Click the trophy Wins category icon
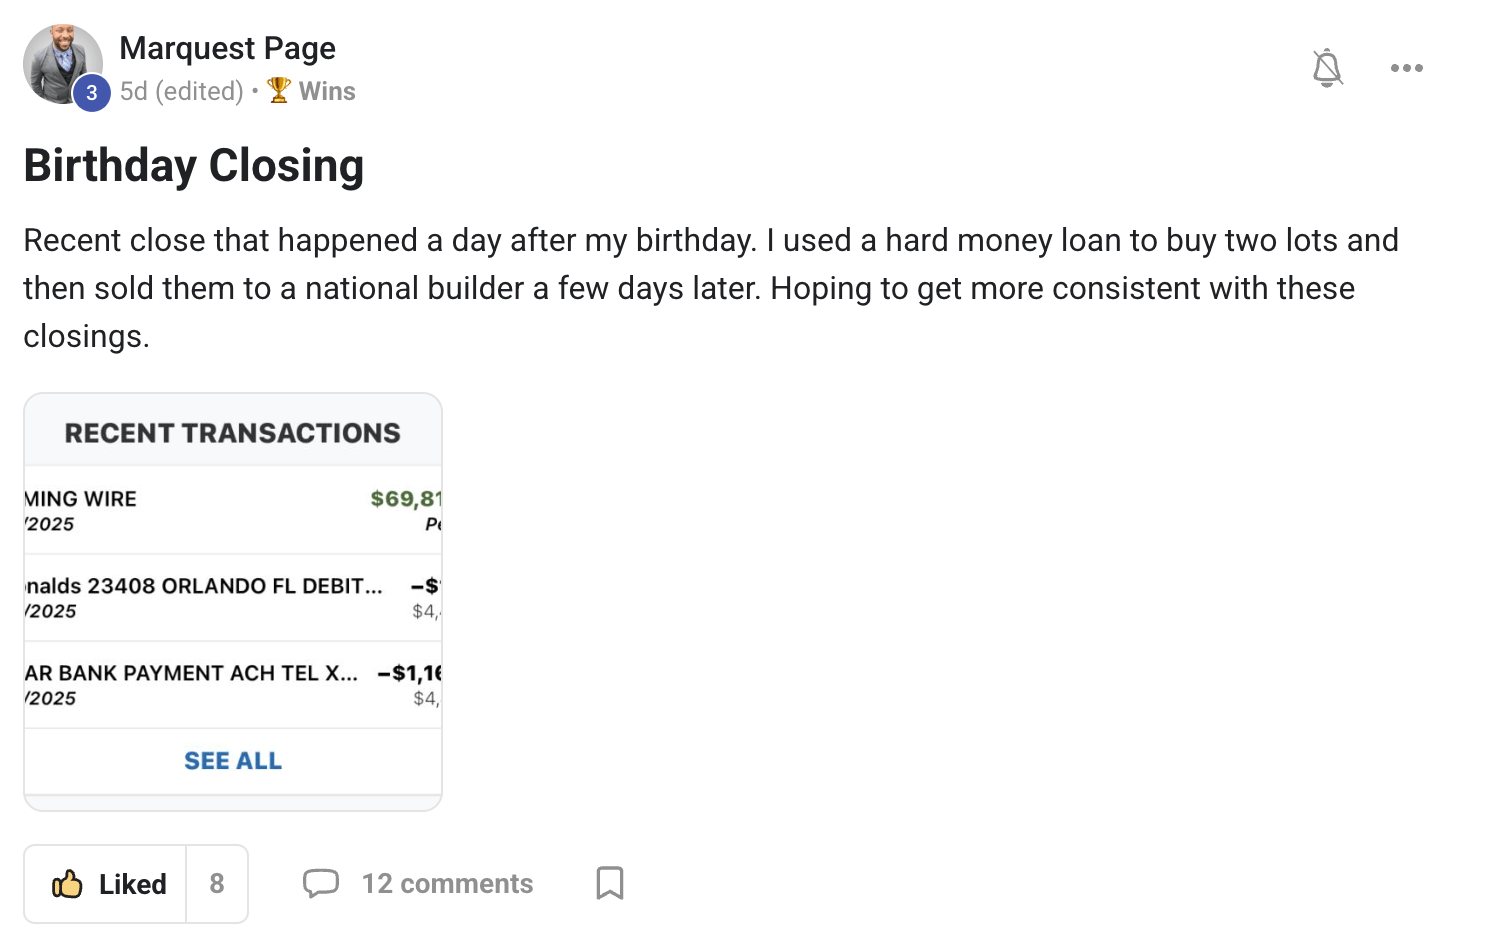1498x946 pixels. coord(279,91)
